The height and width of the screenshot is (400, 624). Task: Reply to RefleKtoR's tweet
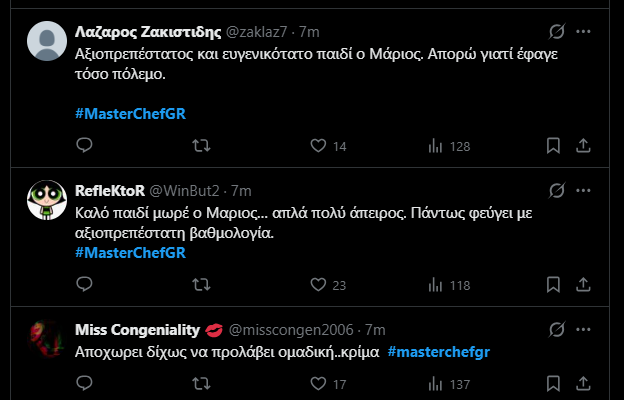pos(84,285)
